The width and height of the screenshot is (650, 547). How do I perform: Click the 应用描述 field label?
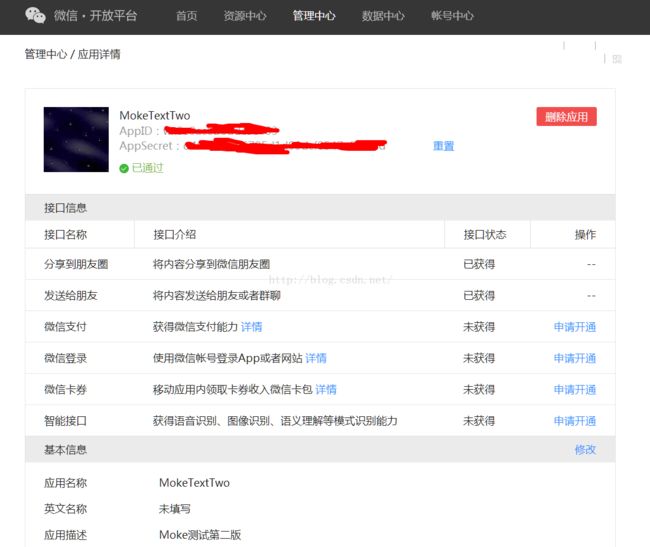(65, 535)
